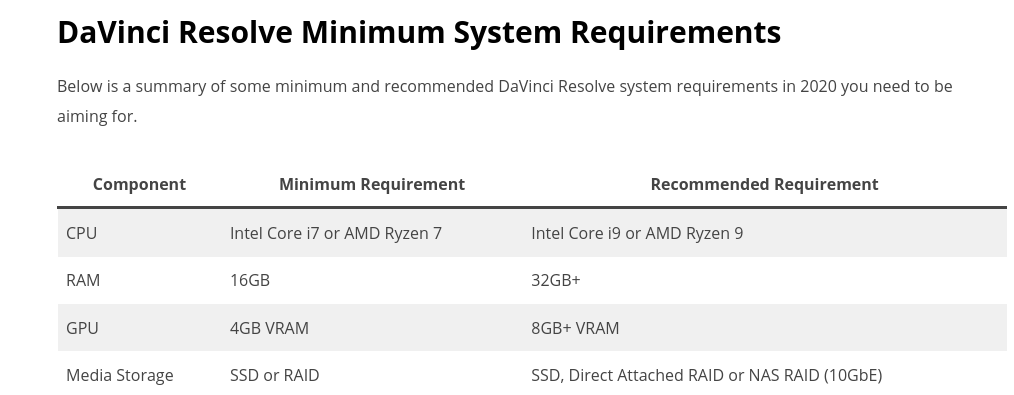The image size is (1014, 395).
Task: Click the Component column header
Action: click(139, 184)
